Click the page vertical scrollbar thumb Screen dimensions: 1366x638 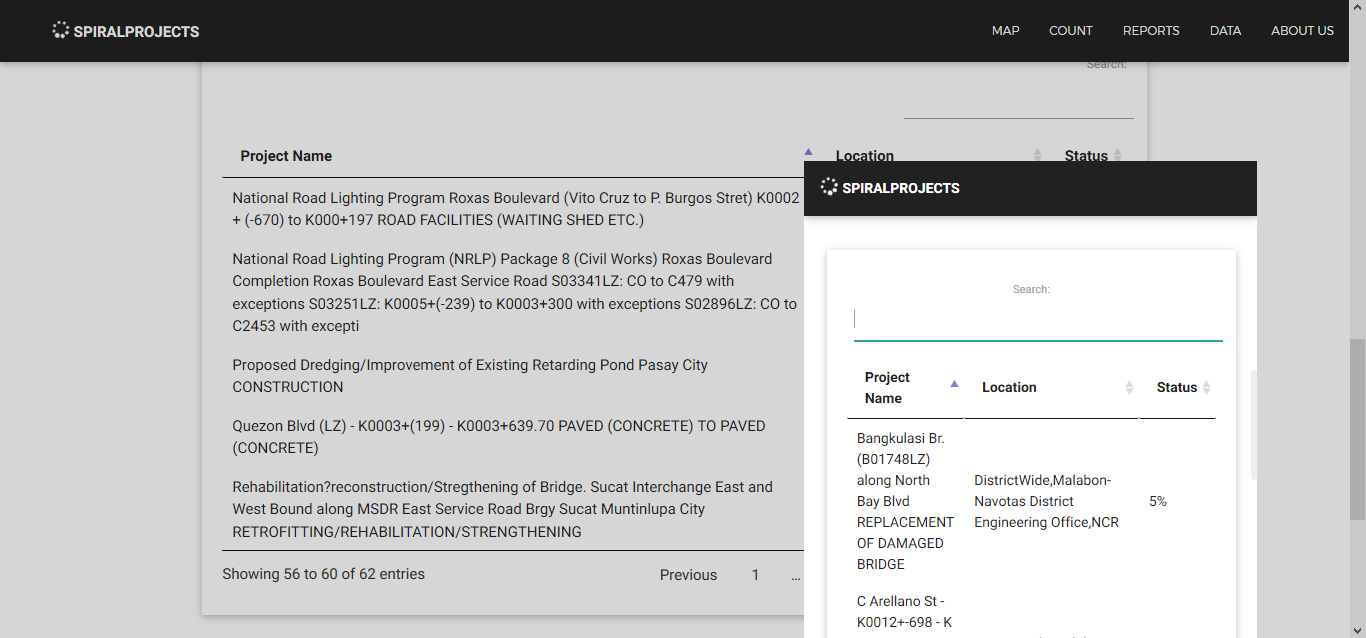click(x=1357, y=429)
